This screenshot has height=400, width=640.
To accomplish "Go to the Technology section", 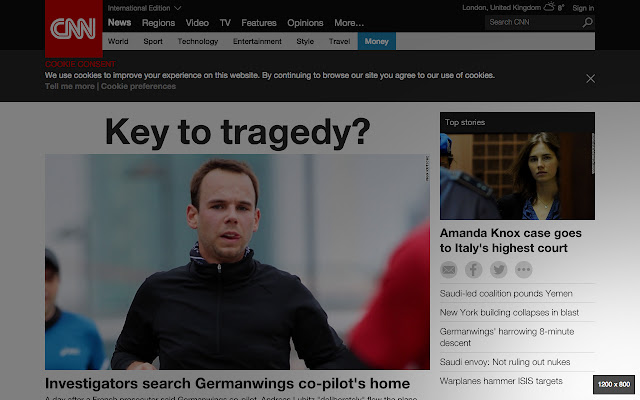I will click(x=198, y=41).
